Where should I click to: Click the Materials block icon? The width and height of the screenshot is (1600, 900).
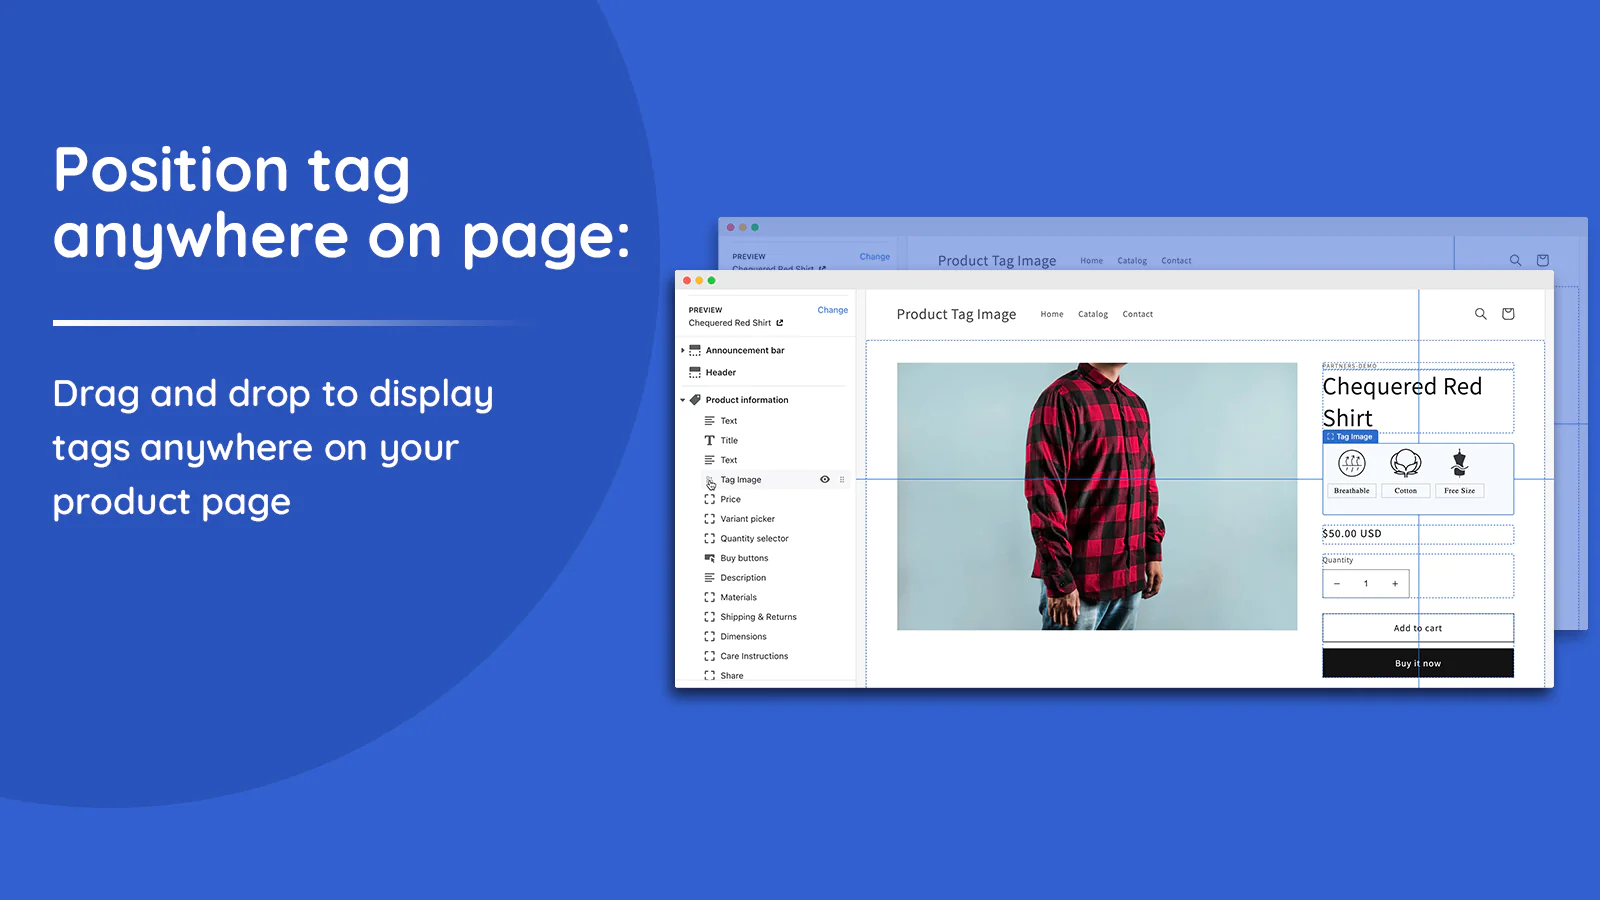709,597
